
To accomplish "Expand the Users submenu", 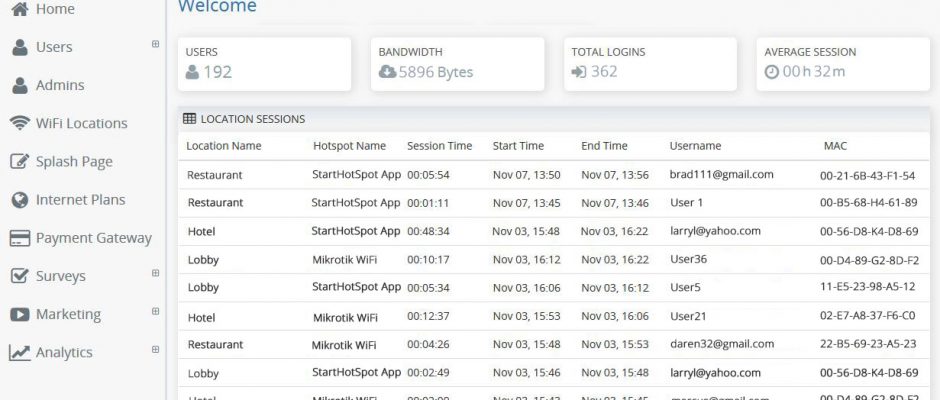I will coord(155,44).
